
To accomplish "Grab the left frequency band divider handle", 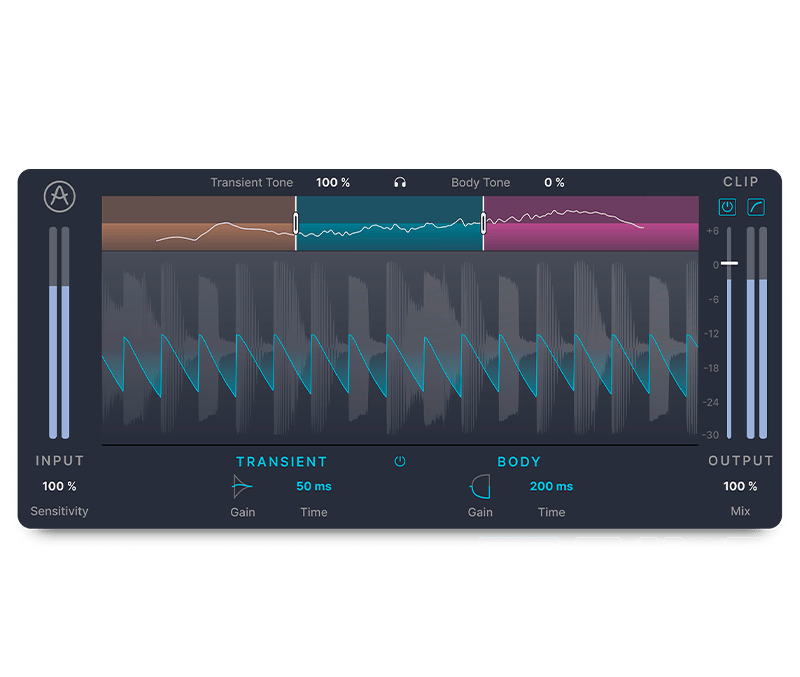I will tap(295, 223).
